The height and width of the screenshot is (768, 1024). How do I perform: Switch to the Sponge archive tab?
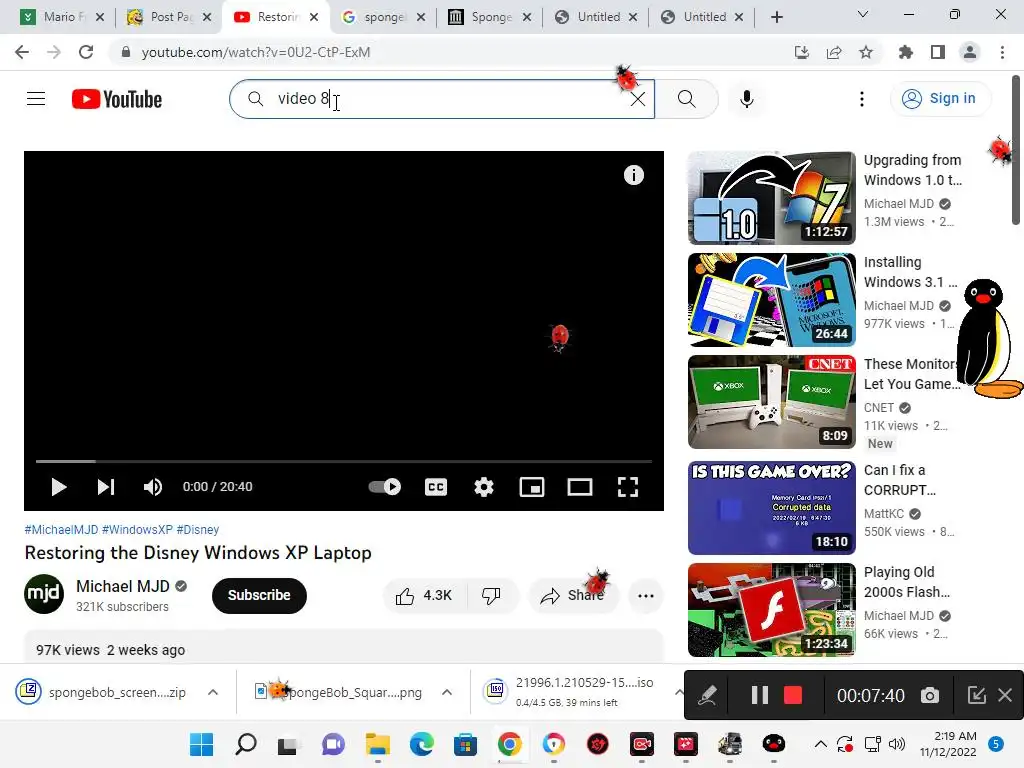[490, 17]
